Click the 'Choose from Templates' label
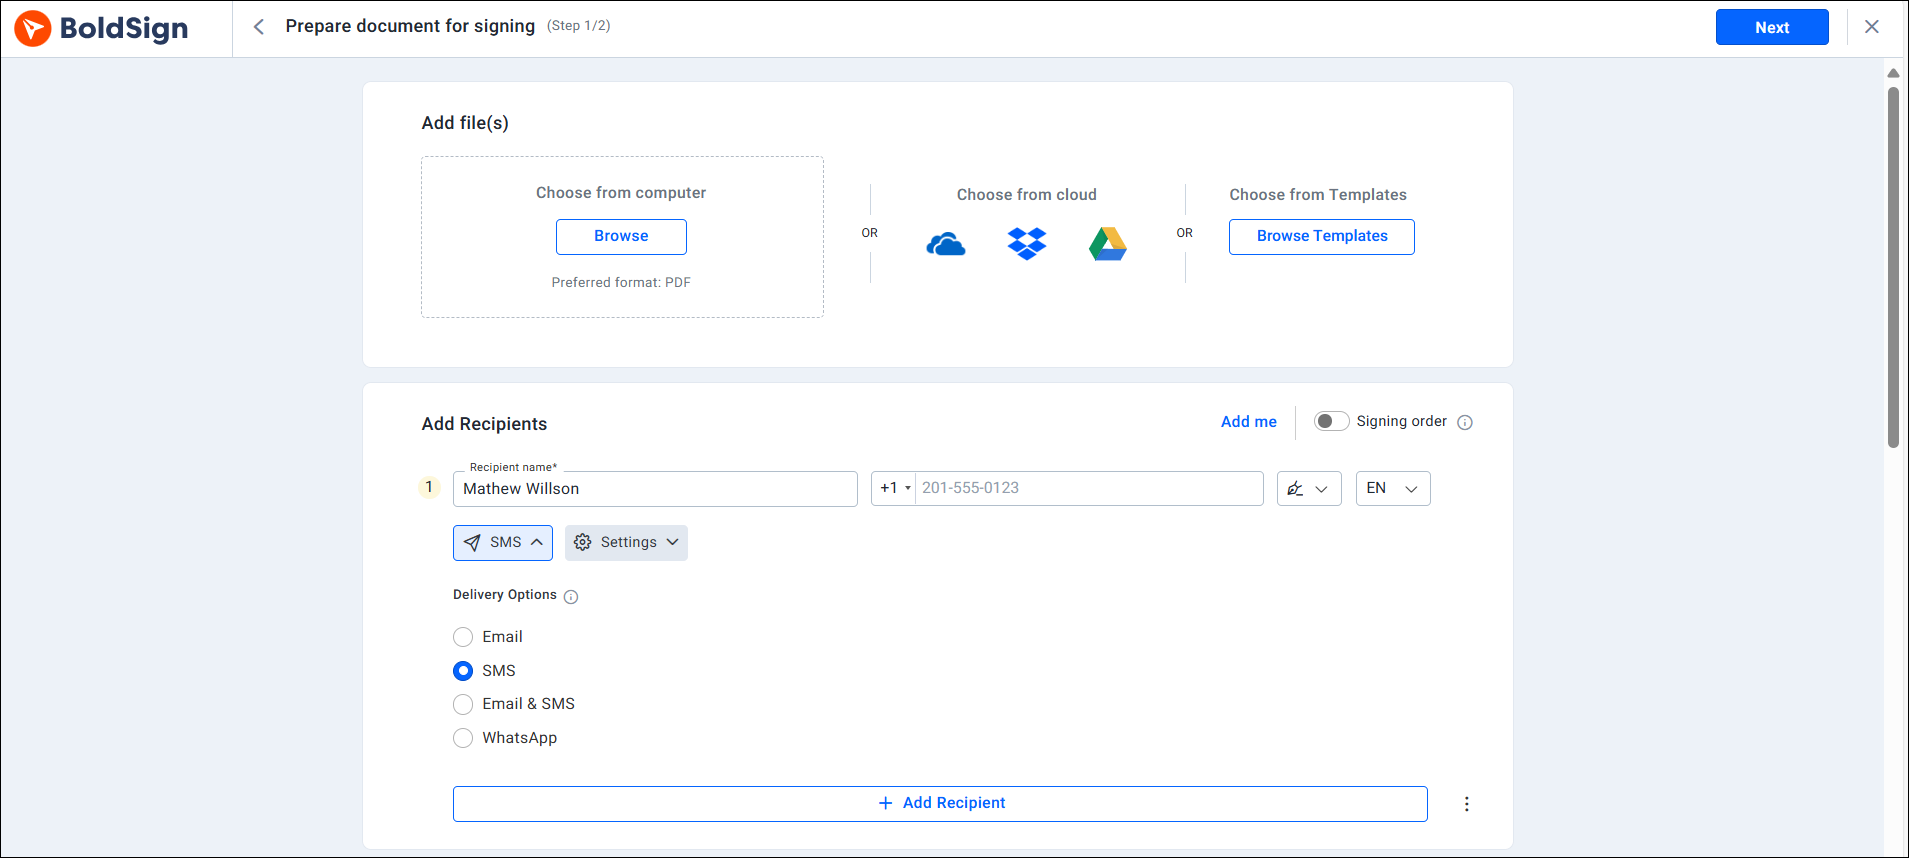Viewport: 1909px width, 858px height. 1318,195
